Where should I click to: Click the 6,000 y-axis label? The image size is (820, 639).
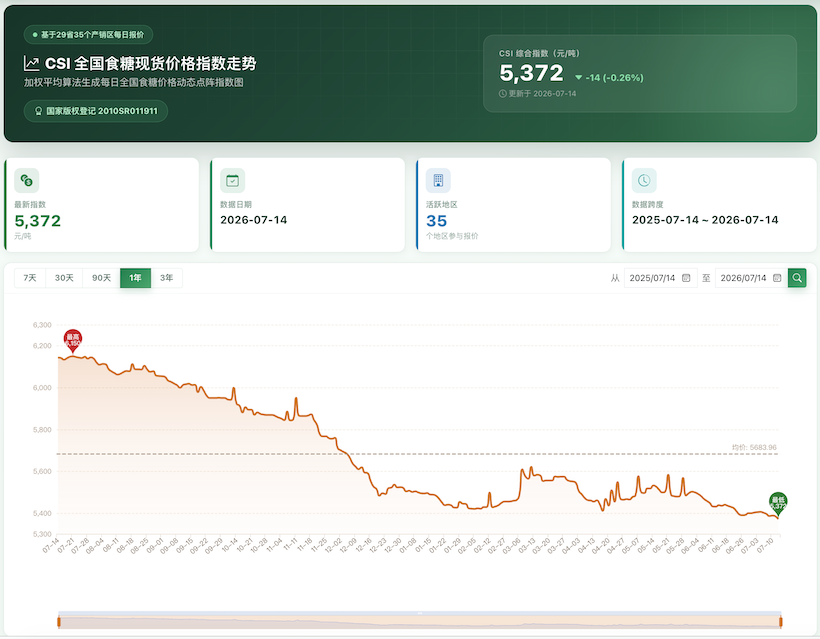[x=42, y=388]
